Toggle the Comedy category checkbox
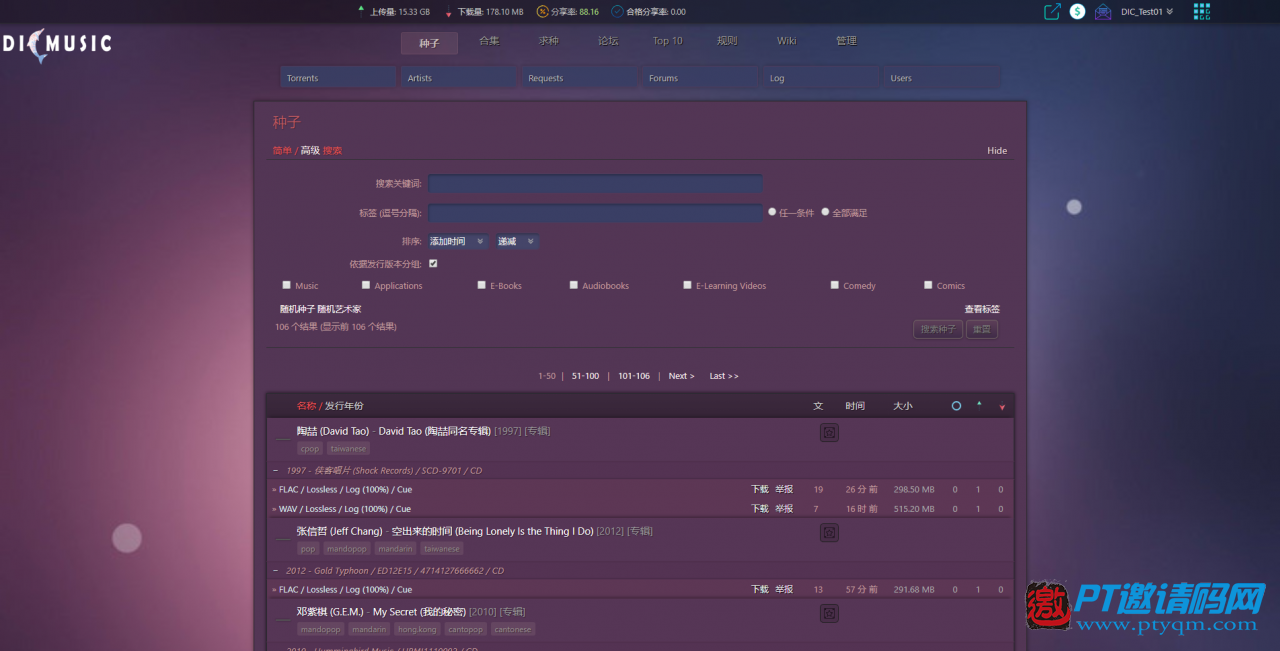Screen dimensions: 1280x651 pos(834,285)
